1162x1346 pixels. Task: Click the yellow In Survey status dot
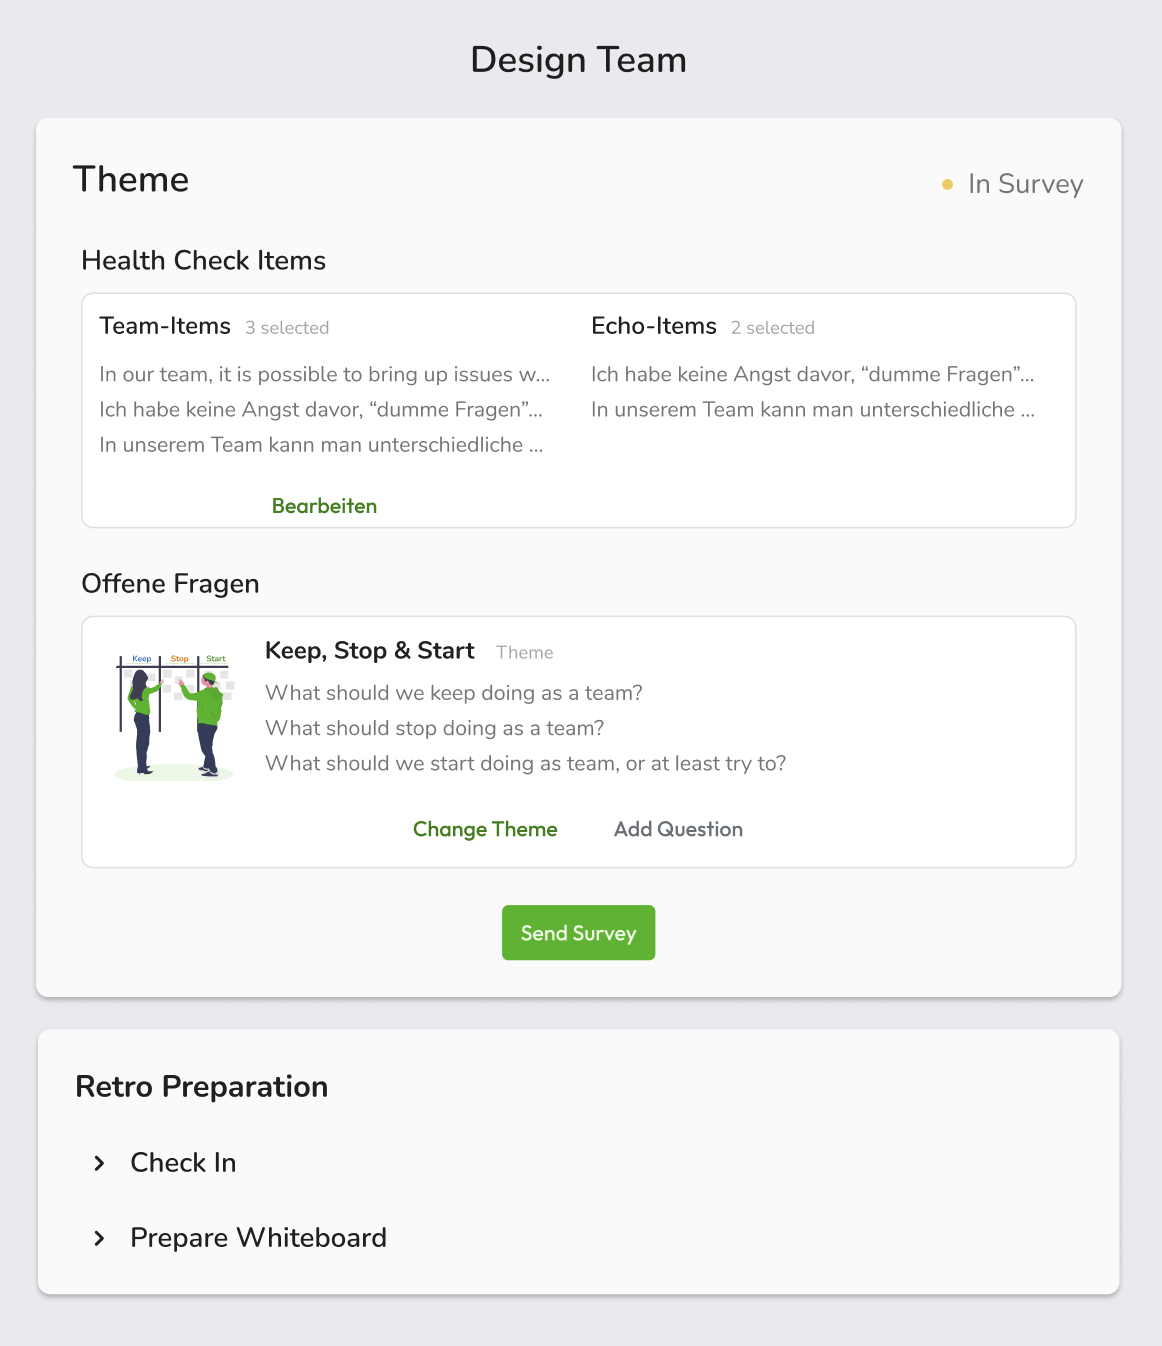pyautogui.click(x=947, y=185)
